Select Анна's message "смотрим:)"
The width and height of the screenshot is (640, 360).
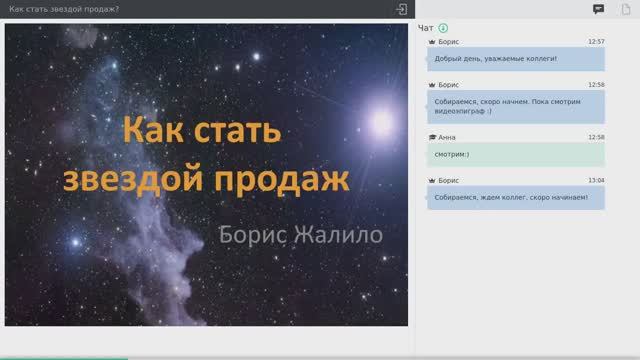[516, 155]
